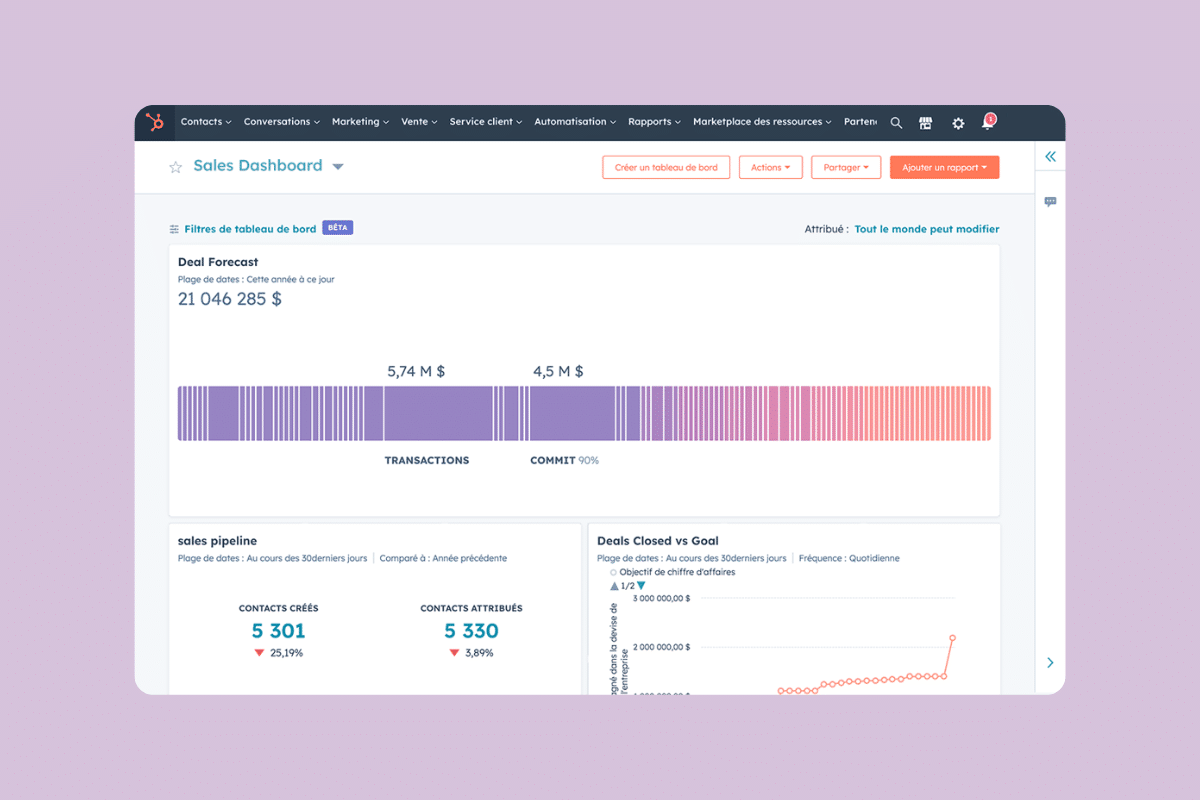Click the Tout le monde peut modifier link

(927, 228)
